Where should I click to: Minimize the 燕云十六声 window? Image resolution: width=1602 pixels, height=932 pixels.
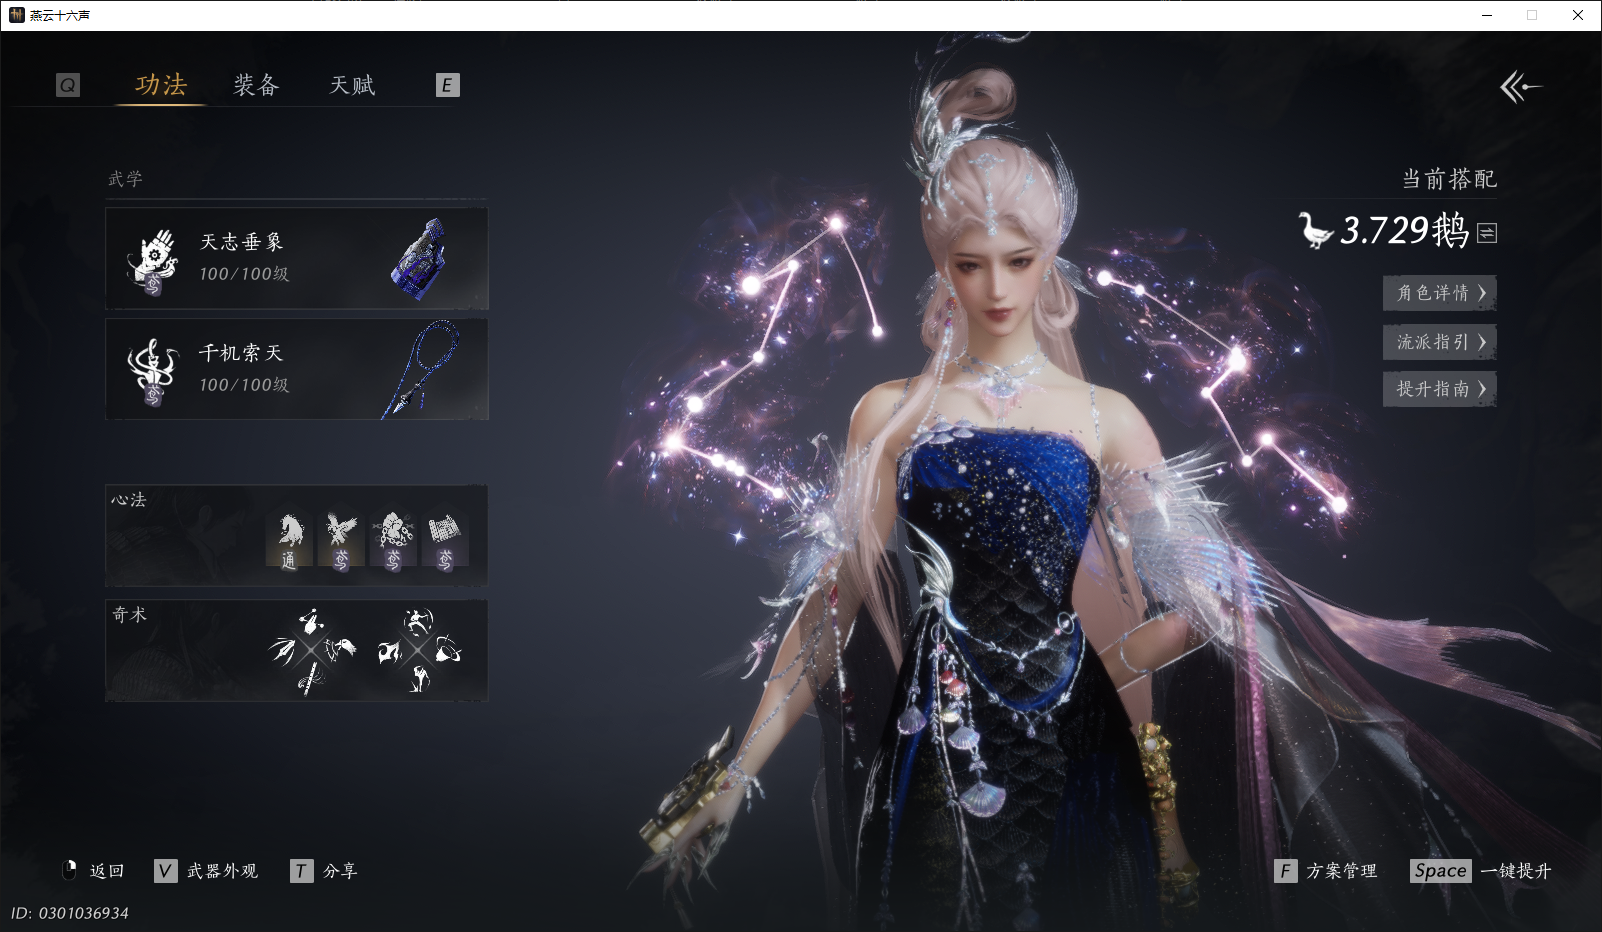pyautogui.click(x=1487, y=15)
